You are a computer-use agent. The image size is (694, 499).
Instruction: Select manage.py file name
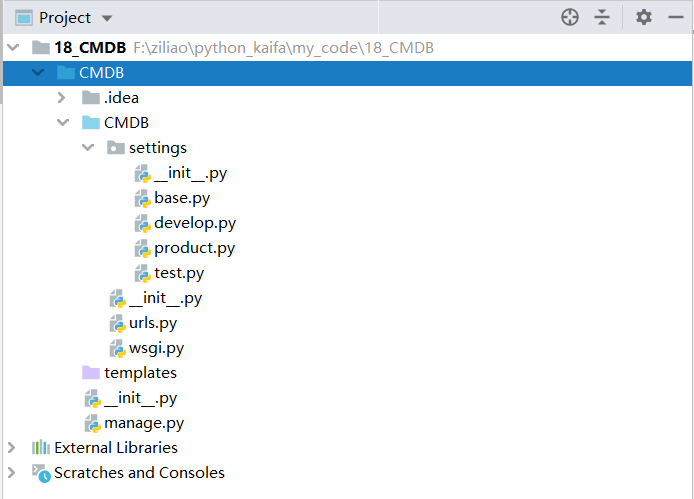tap(144, 423)
